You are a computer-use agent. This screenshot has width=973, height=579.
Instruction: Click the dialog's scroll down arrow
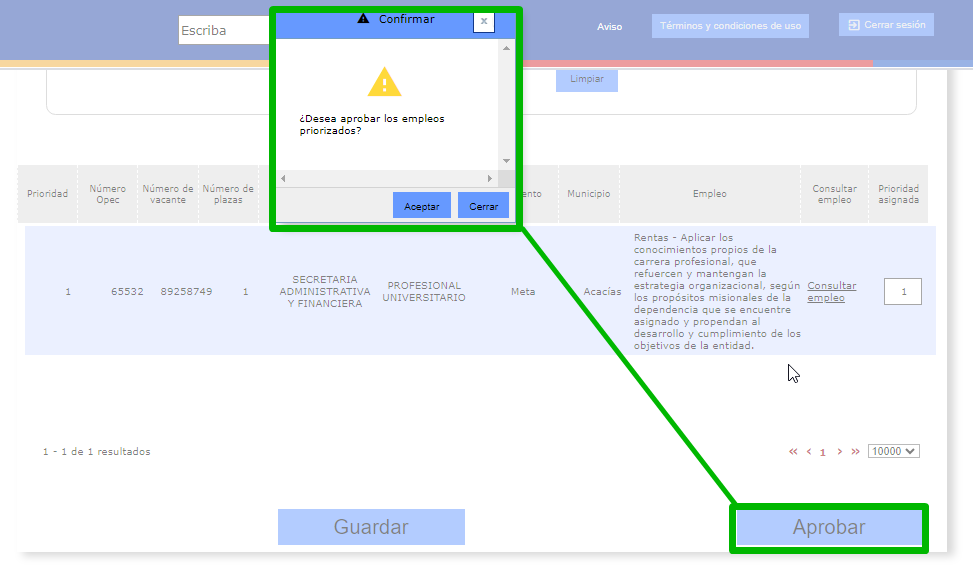click(x=506, y=161)
